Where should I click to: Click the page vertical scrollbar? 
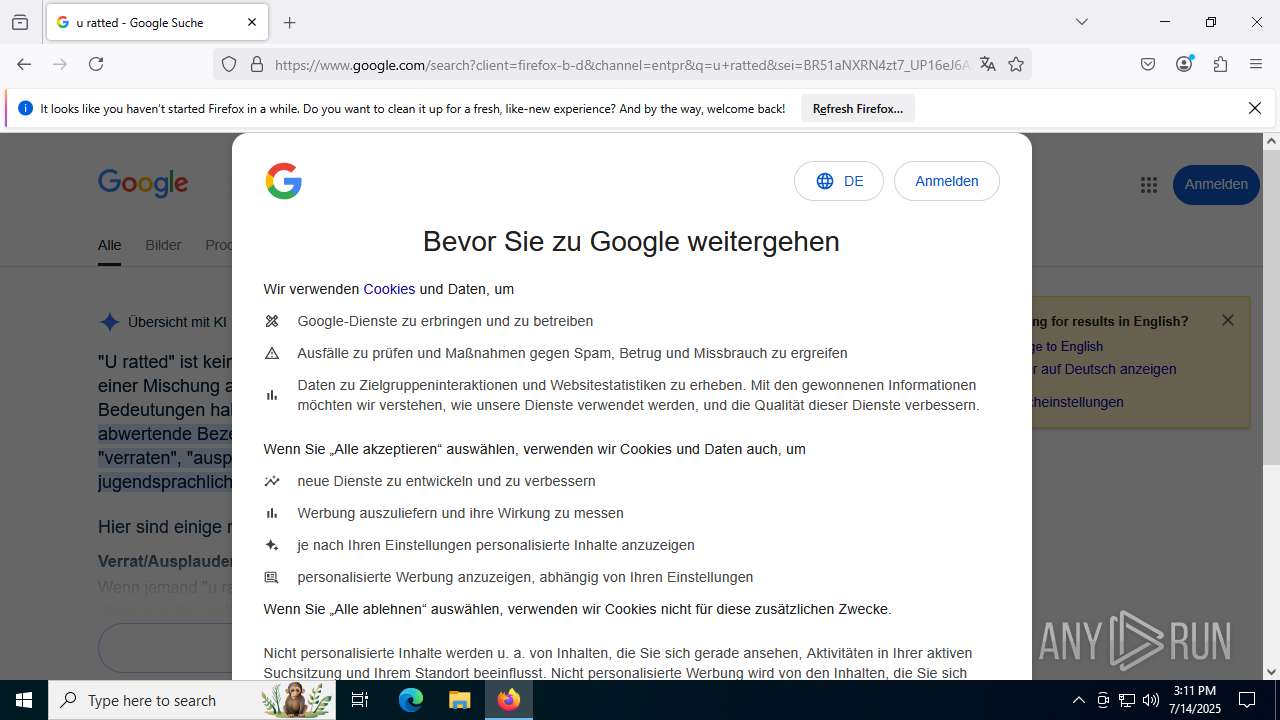coord(1271,308)
